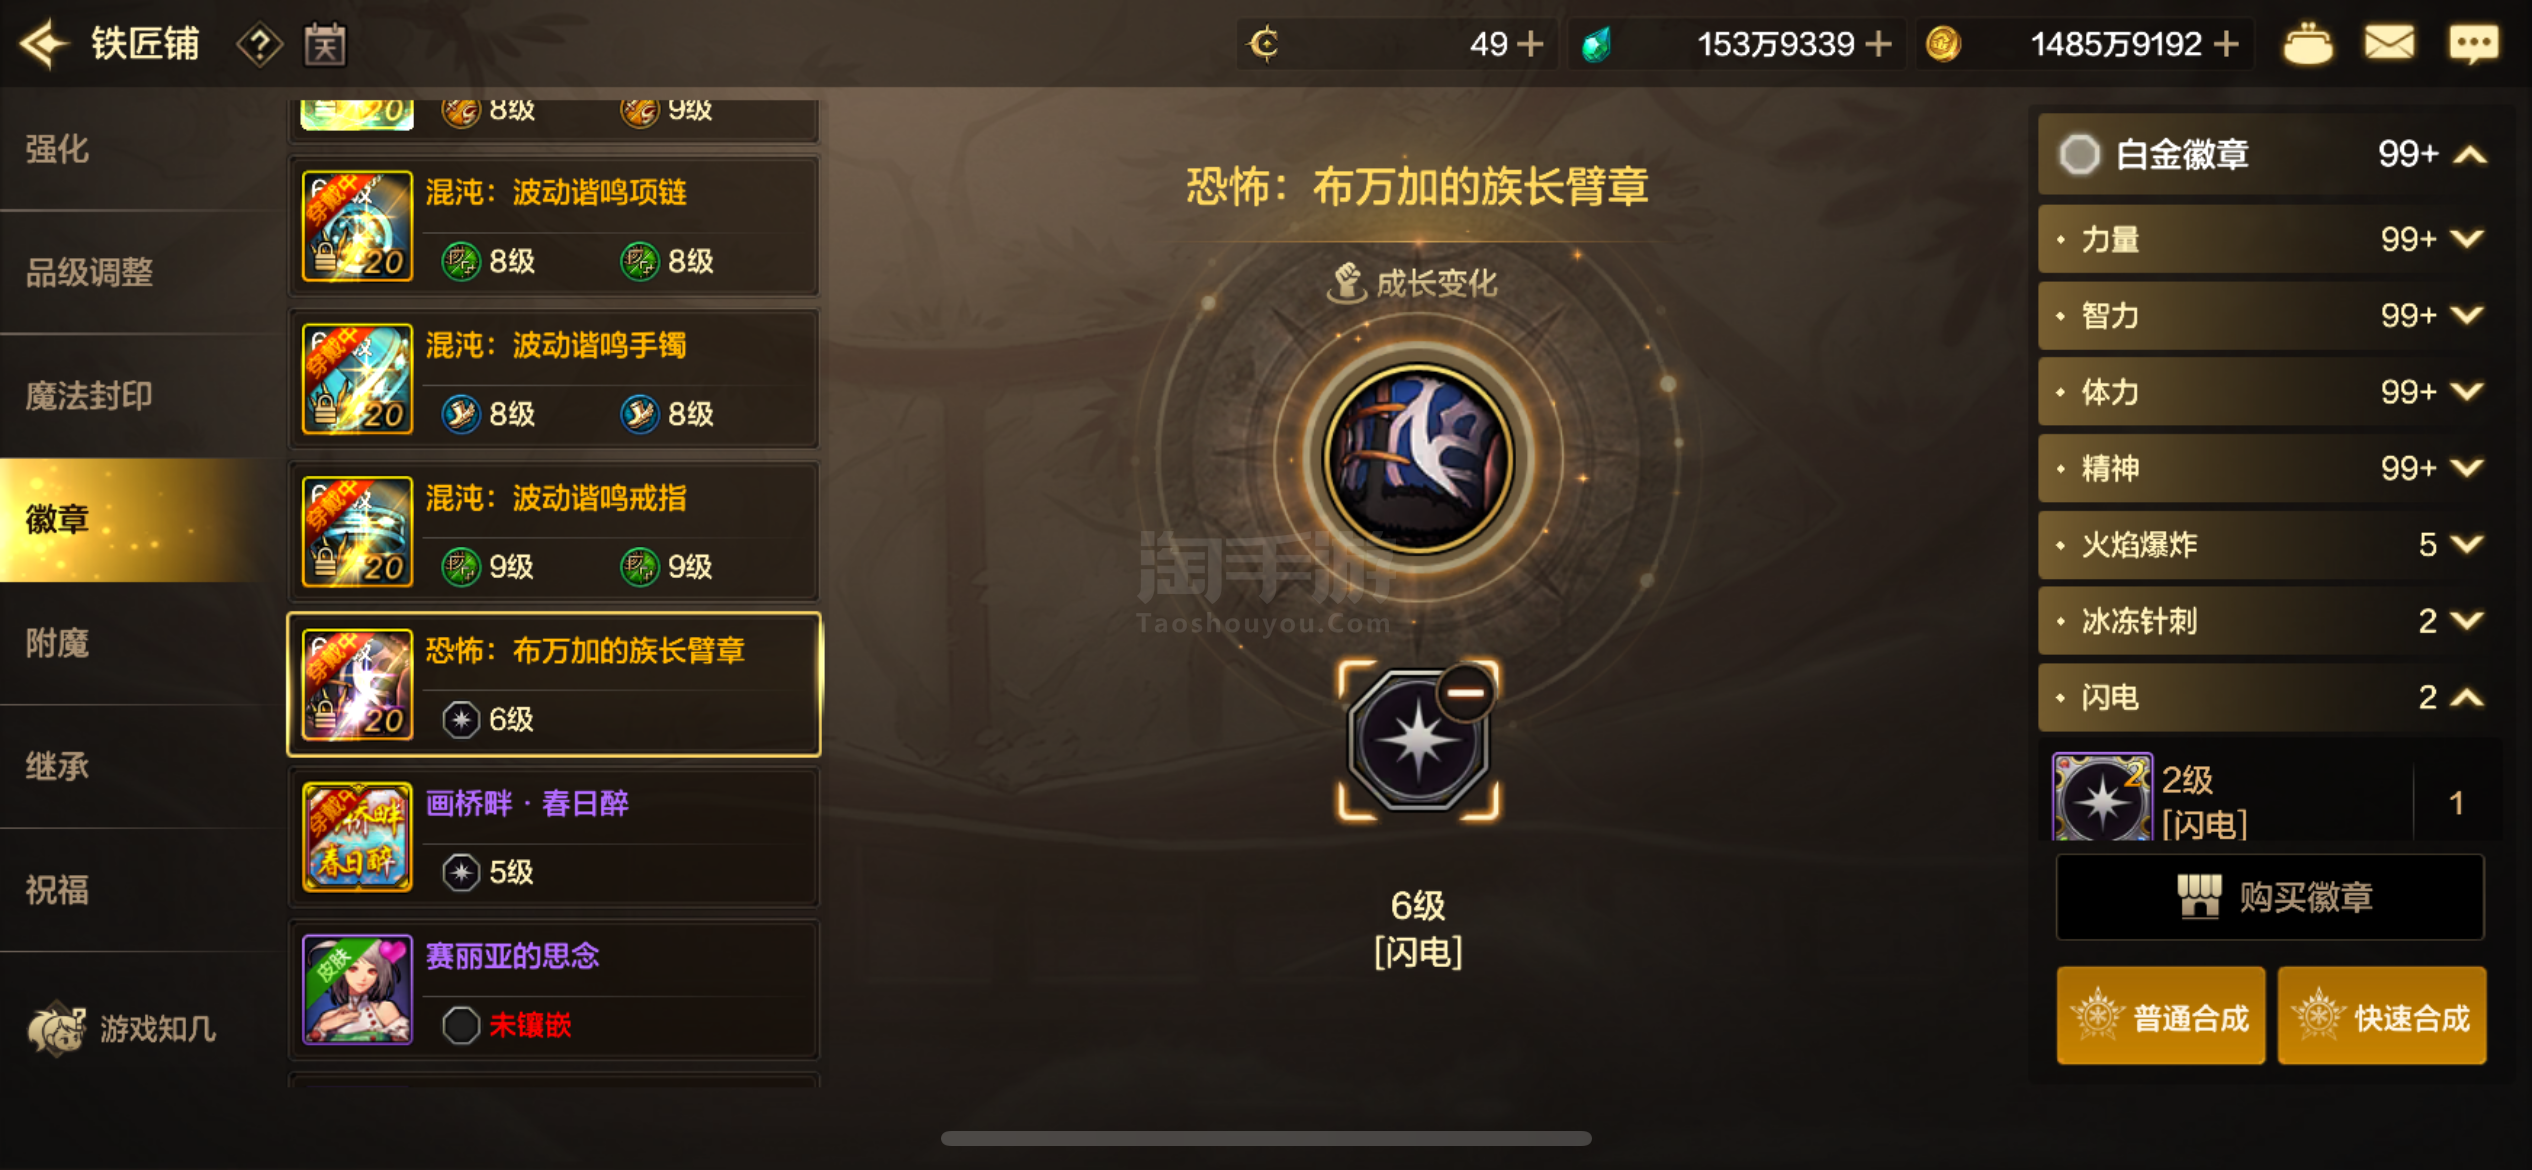Open the question mark help icon
2532x1170 pixels.
[259, 44]
